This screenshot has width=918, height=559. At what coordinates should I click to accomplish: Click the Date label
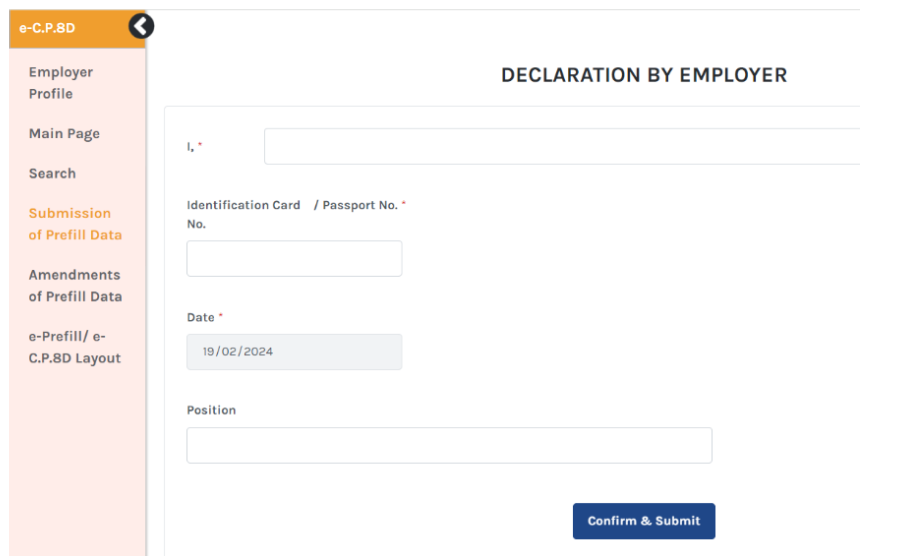pyautogui.click(x=201, y=318)
